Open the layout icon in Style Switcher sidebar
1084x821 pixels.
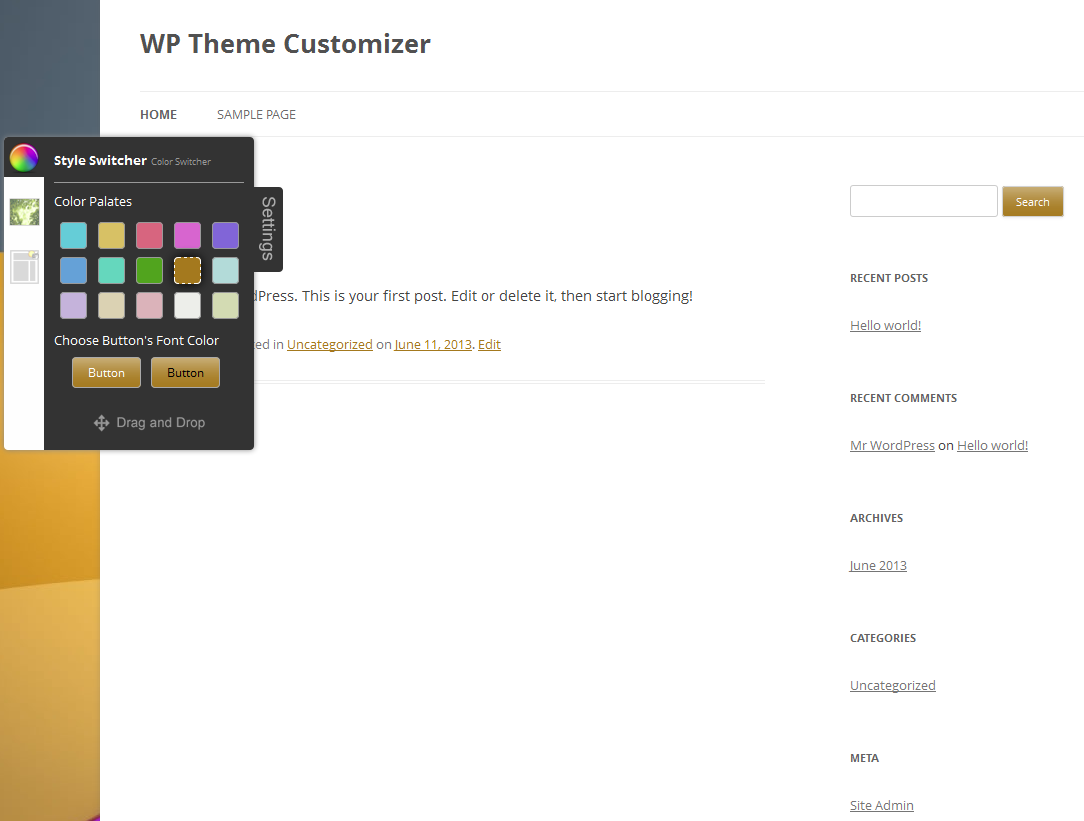[x=24, y=267]
